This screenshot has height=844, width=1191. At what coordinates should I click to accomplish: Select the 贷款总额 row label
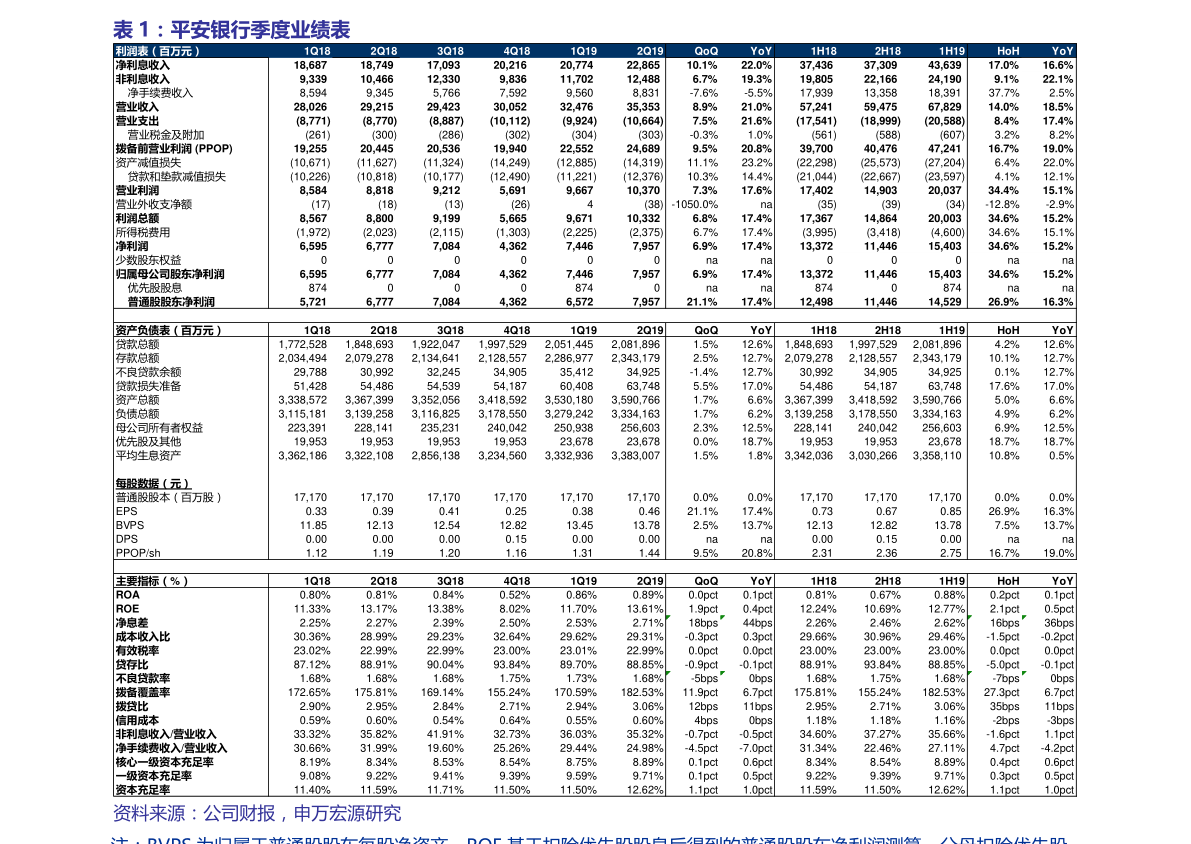tap(137, 344)
